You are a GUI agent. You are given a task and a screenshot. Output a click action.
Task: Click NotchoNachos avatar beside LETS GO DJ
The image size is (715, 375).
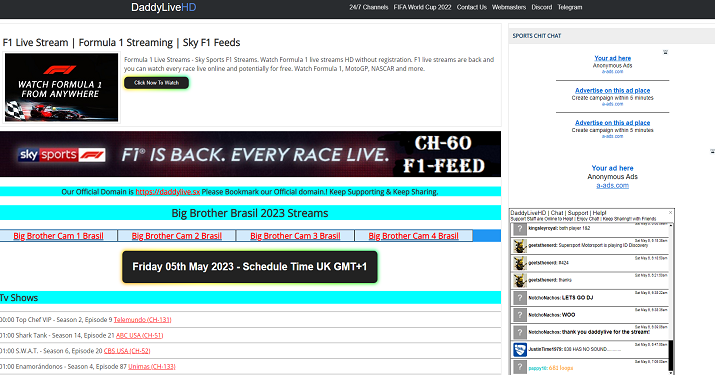519,298
